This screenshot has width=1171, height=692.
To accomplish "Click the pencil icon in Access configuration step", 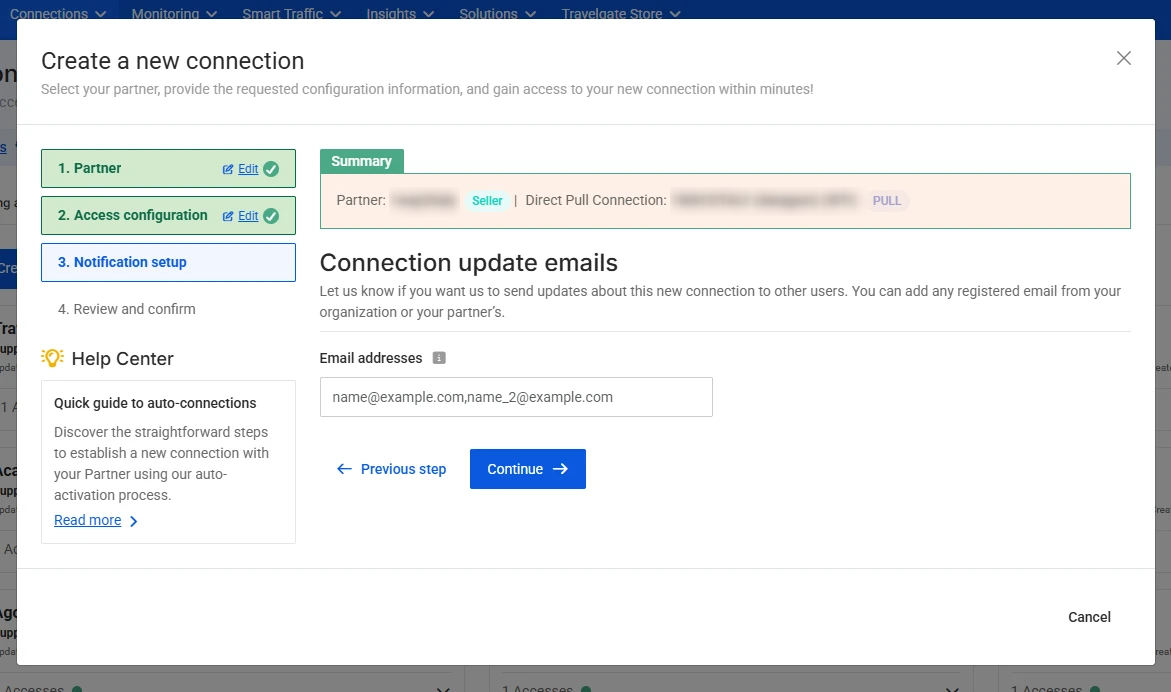I will 228,216.
